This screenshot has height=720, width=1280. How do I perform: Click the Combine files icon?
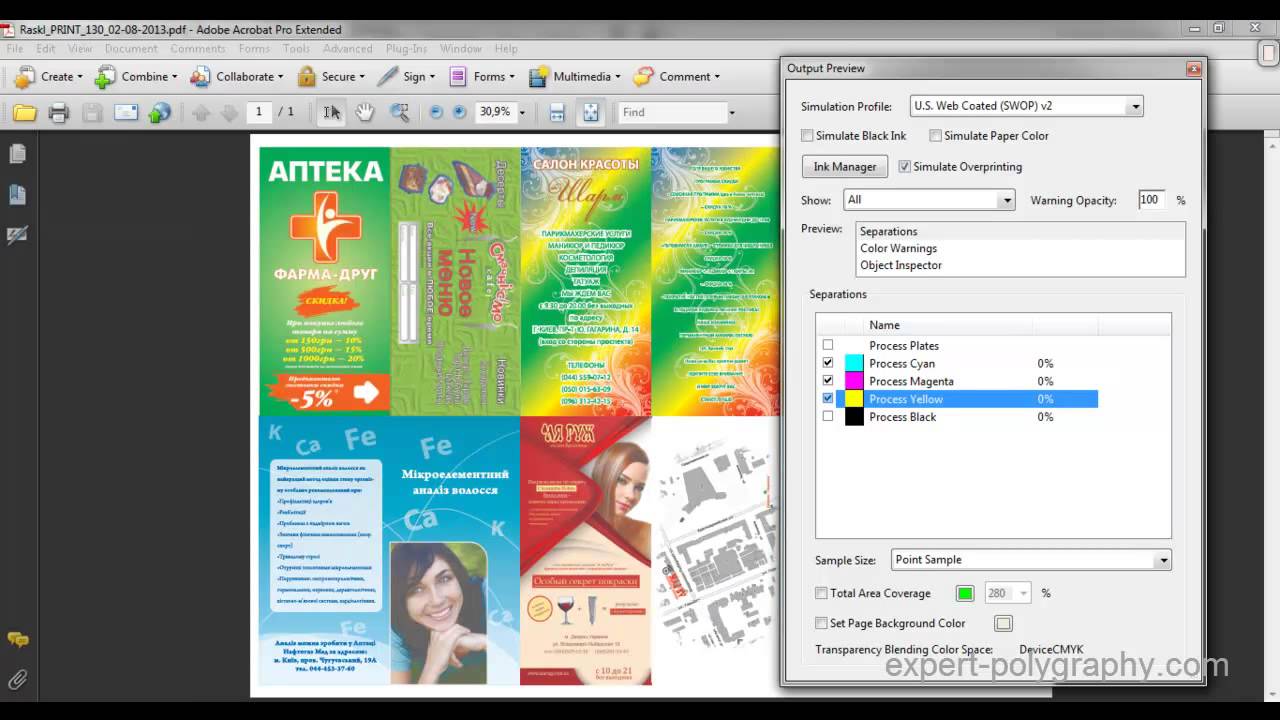coord(105,77)
